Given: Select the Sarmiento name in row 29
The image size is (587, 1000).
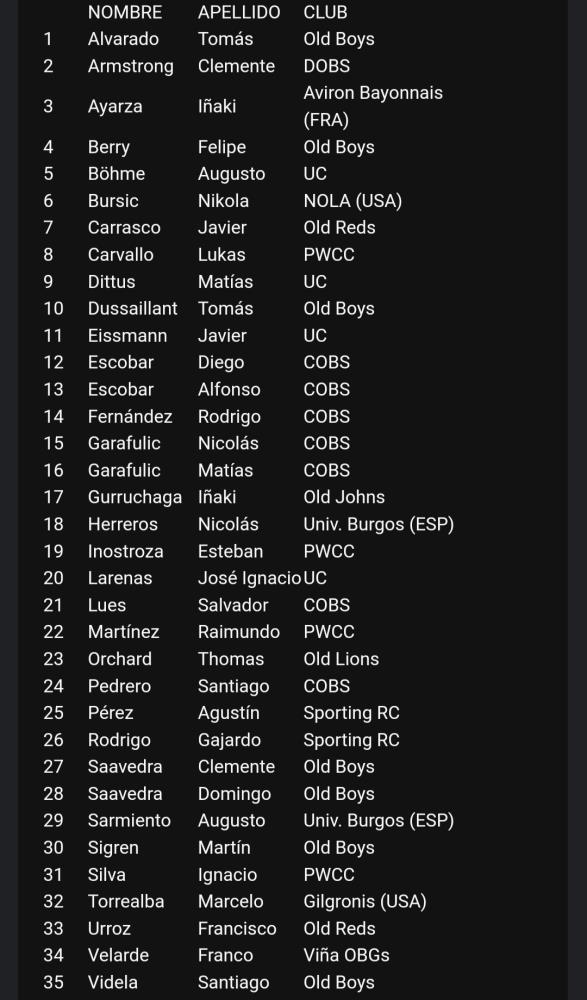Looking at the screenshot, I should 130,821.
